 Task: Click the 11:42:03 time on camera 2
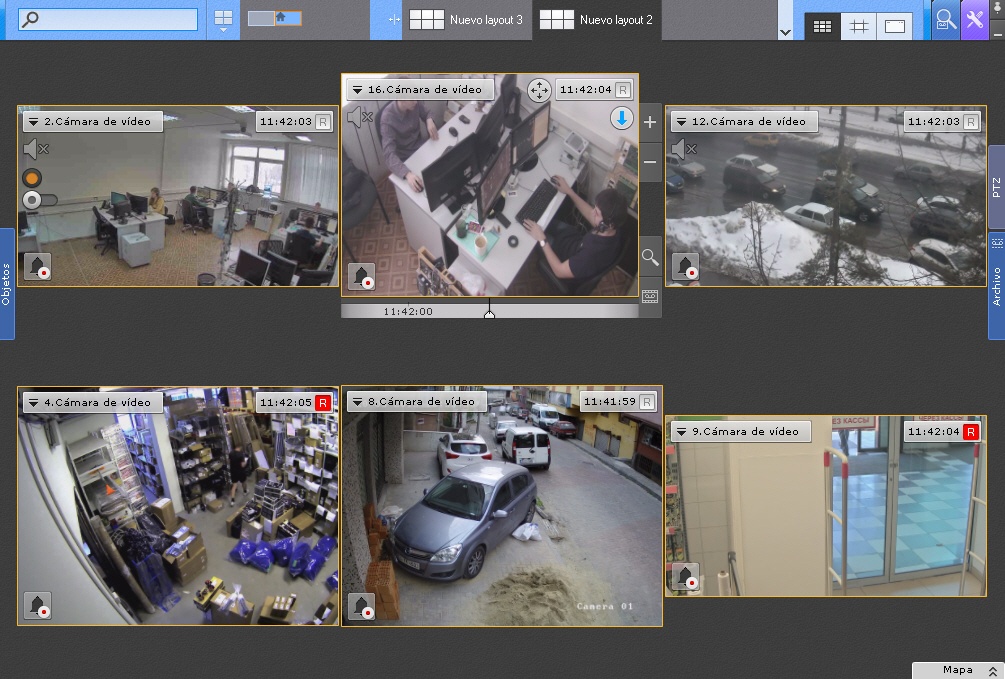pos(286,122)
